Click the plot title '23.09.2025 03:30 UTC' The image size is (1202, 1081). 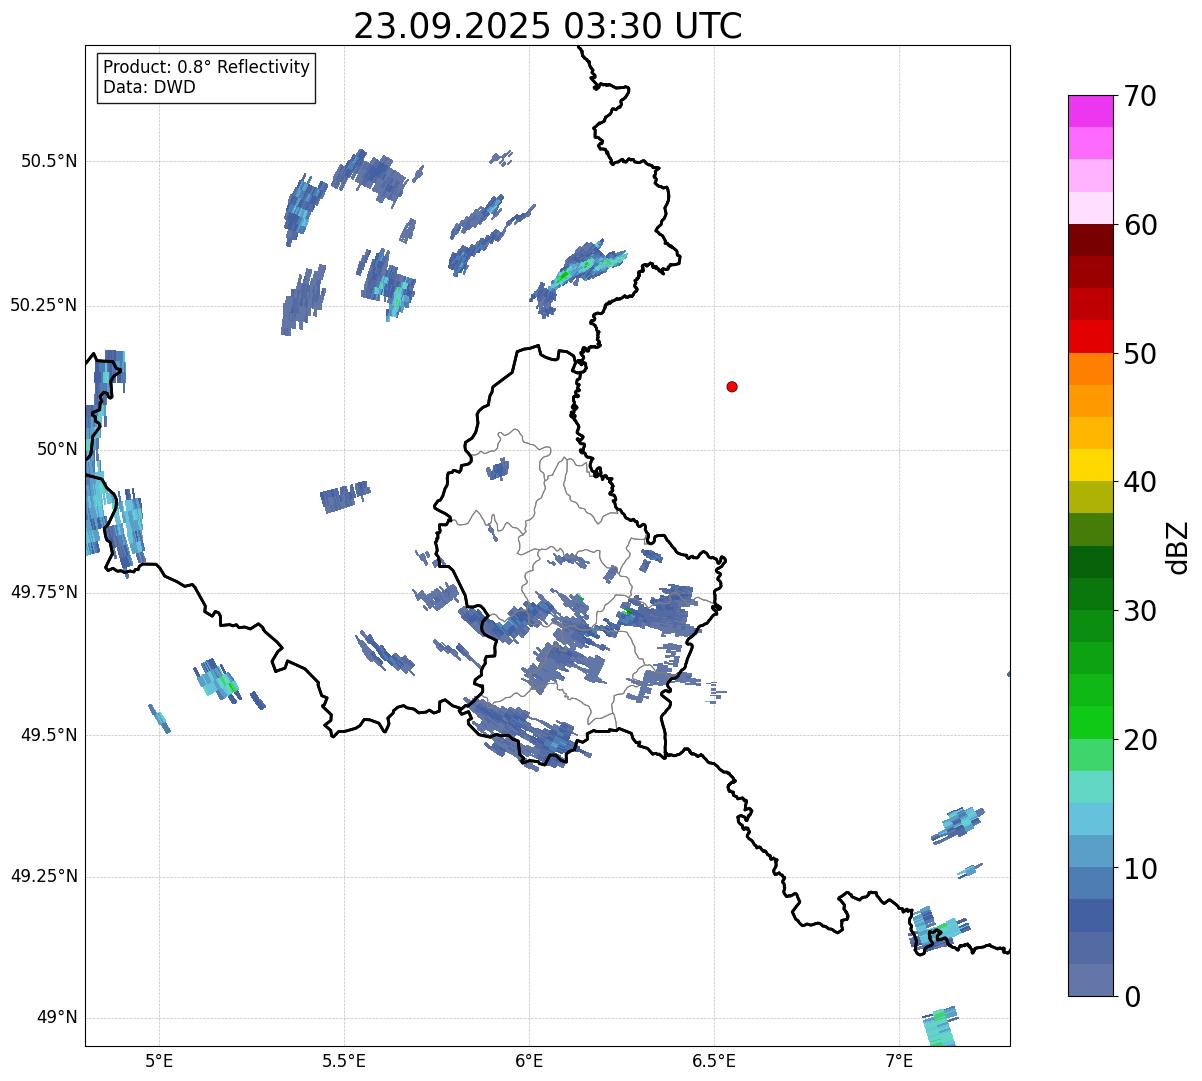tap(548, 26)
